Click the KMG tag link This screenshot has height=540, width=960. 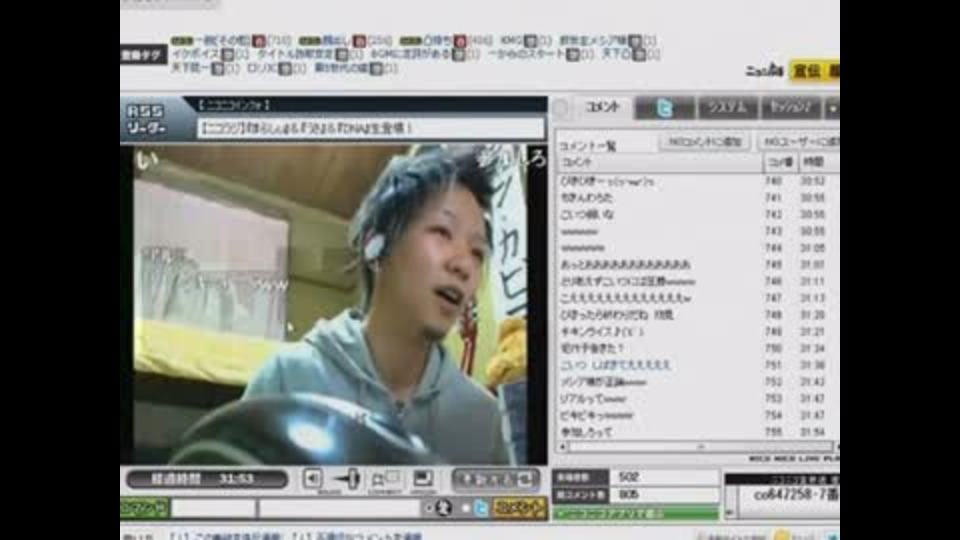pyautogui.click(x=511, y=40)
